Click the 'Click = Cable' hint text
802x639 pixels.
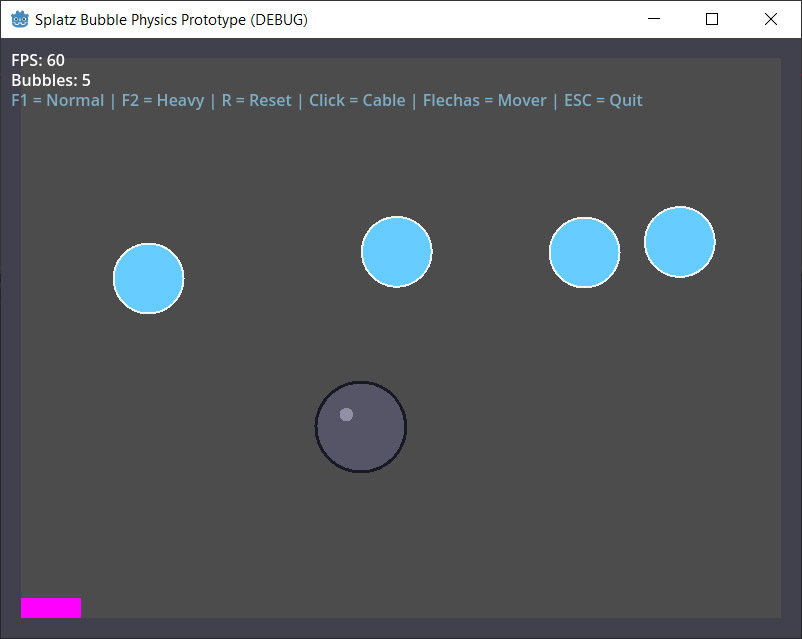[357, 100]
